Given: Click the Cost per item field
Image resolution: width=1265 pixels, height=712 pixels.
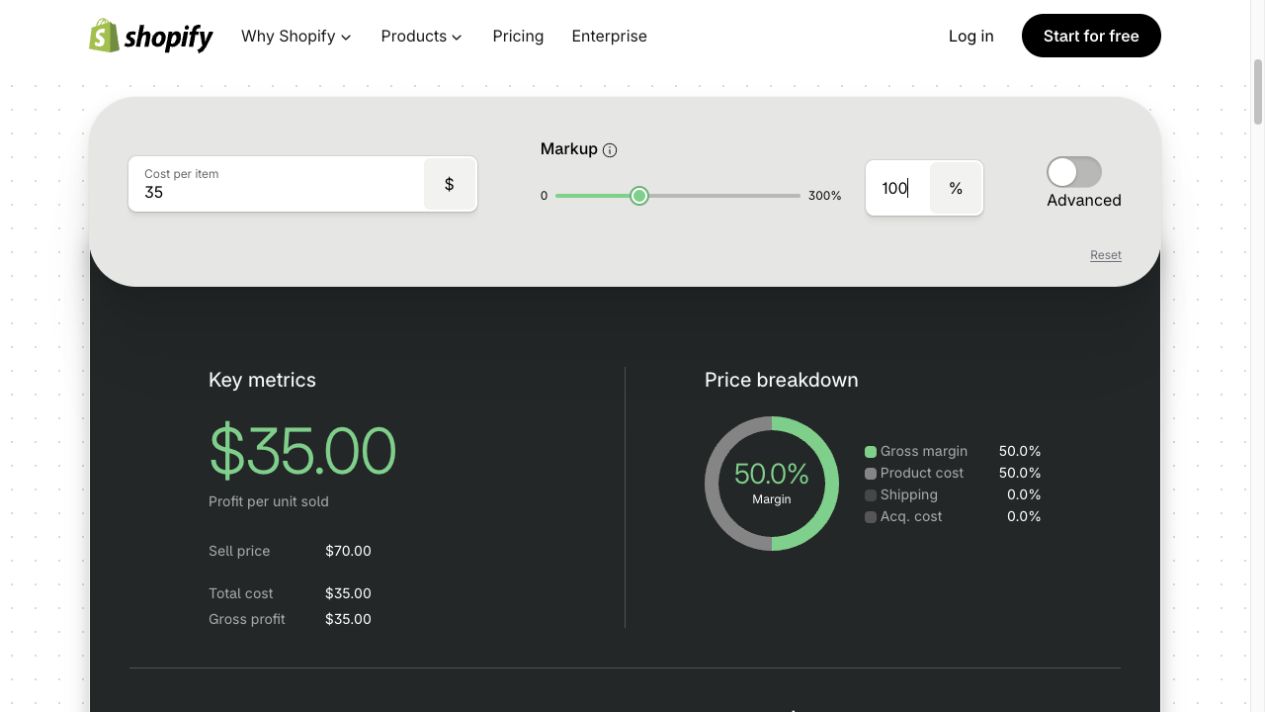Looking at the screenshot, I should (x=276, y=184).
